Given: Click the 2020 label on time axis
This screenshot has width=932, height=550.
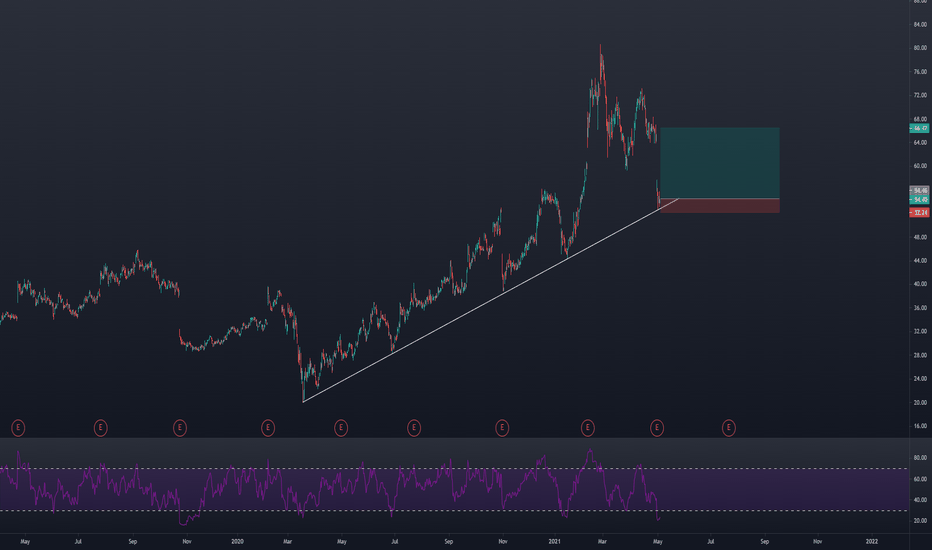Looking at the screenshot, I should point(237,542).
